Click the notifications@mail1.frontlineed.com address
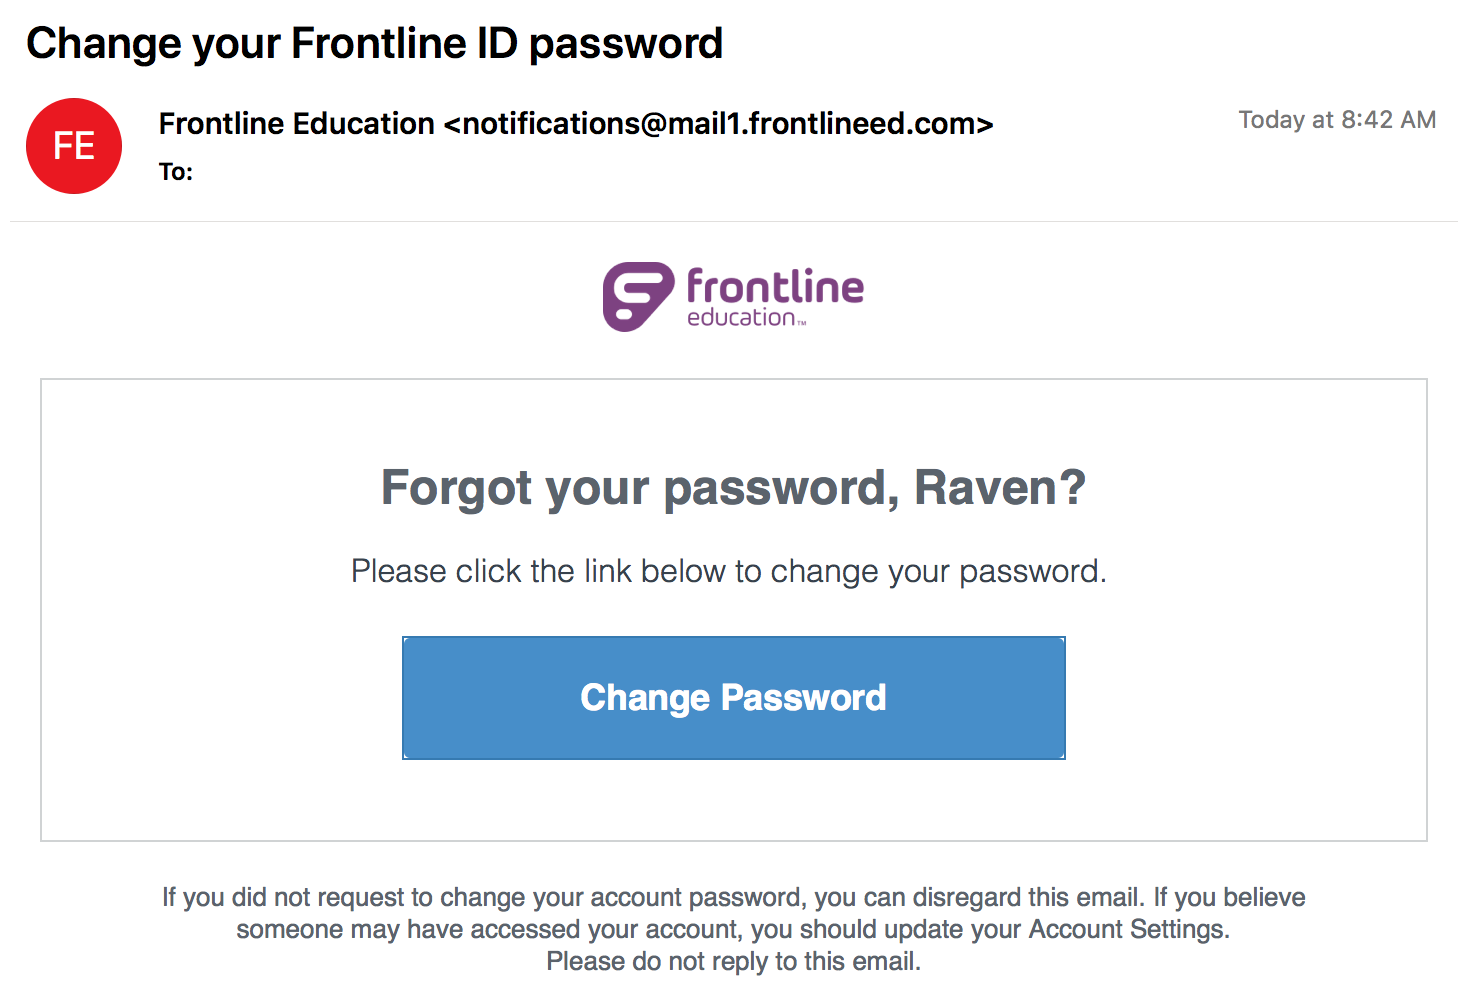 click(719, 124)
